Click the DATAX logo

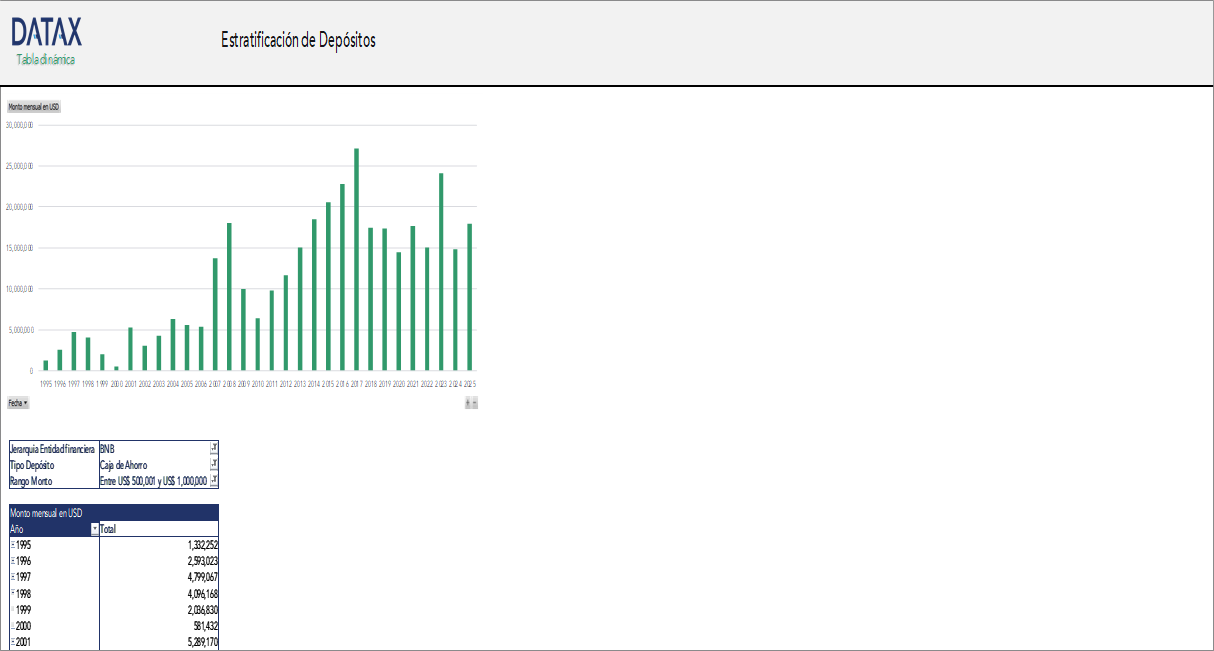(47, 33)
